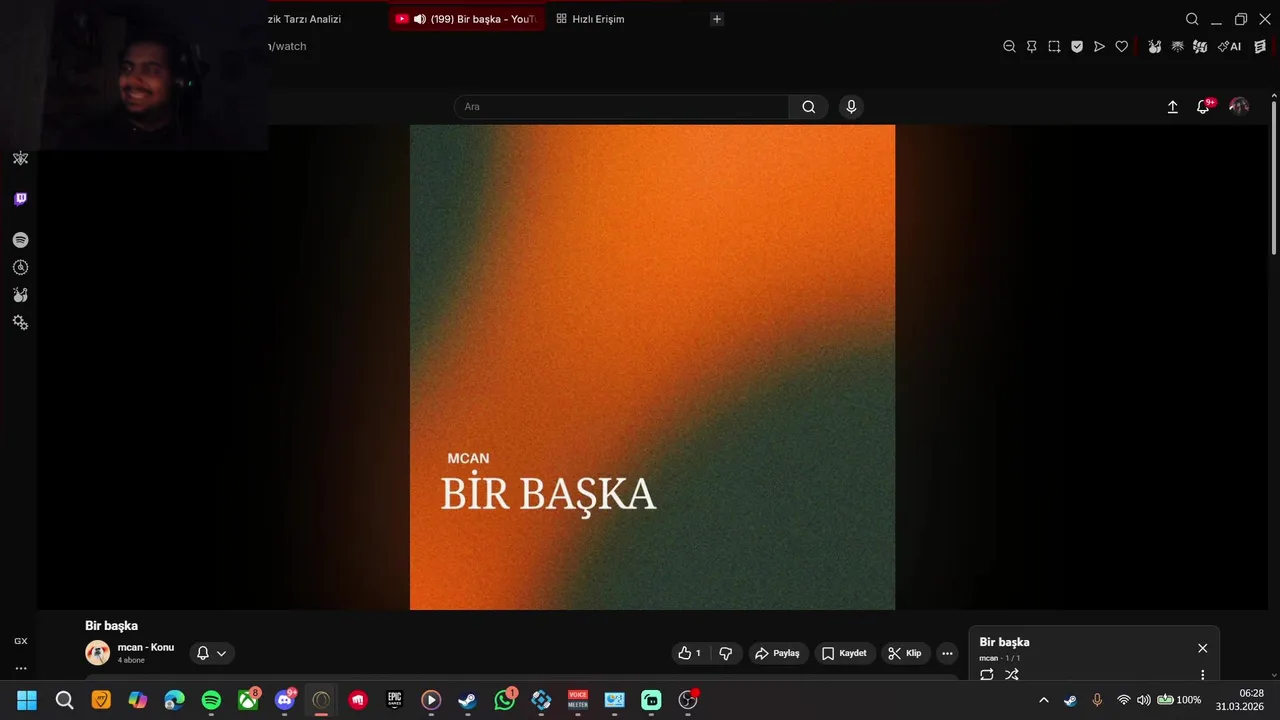Click the YouTube upload/create arrow icon
1280x720 pixels.
tap(1173, 107)
